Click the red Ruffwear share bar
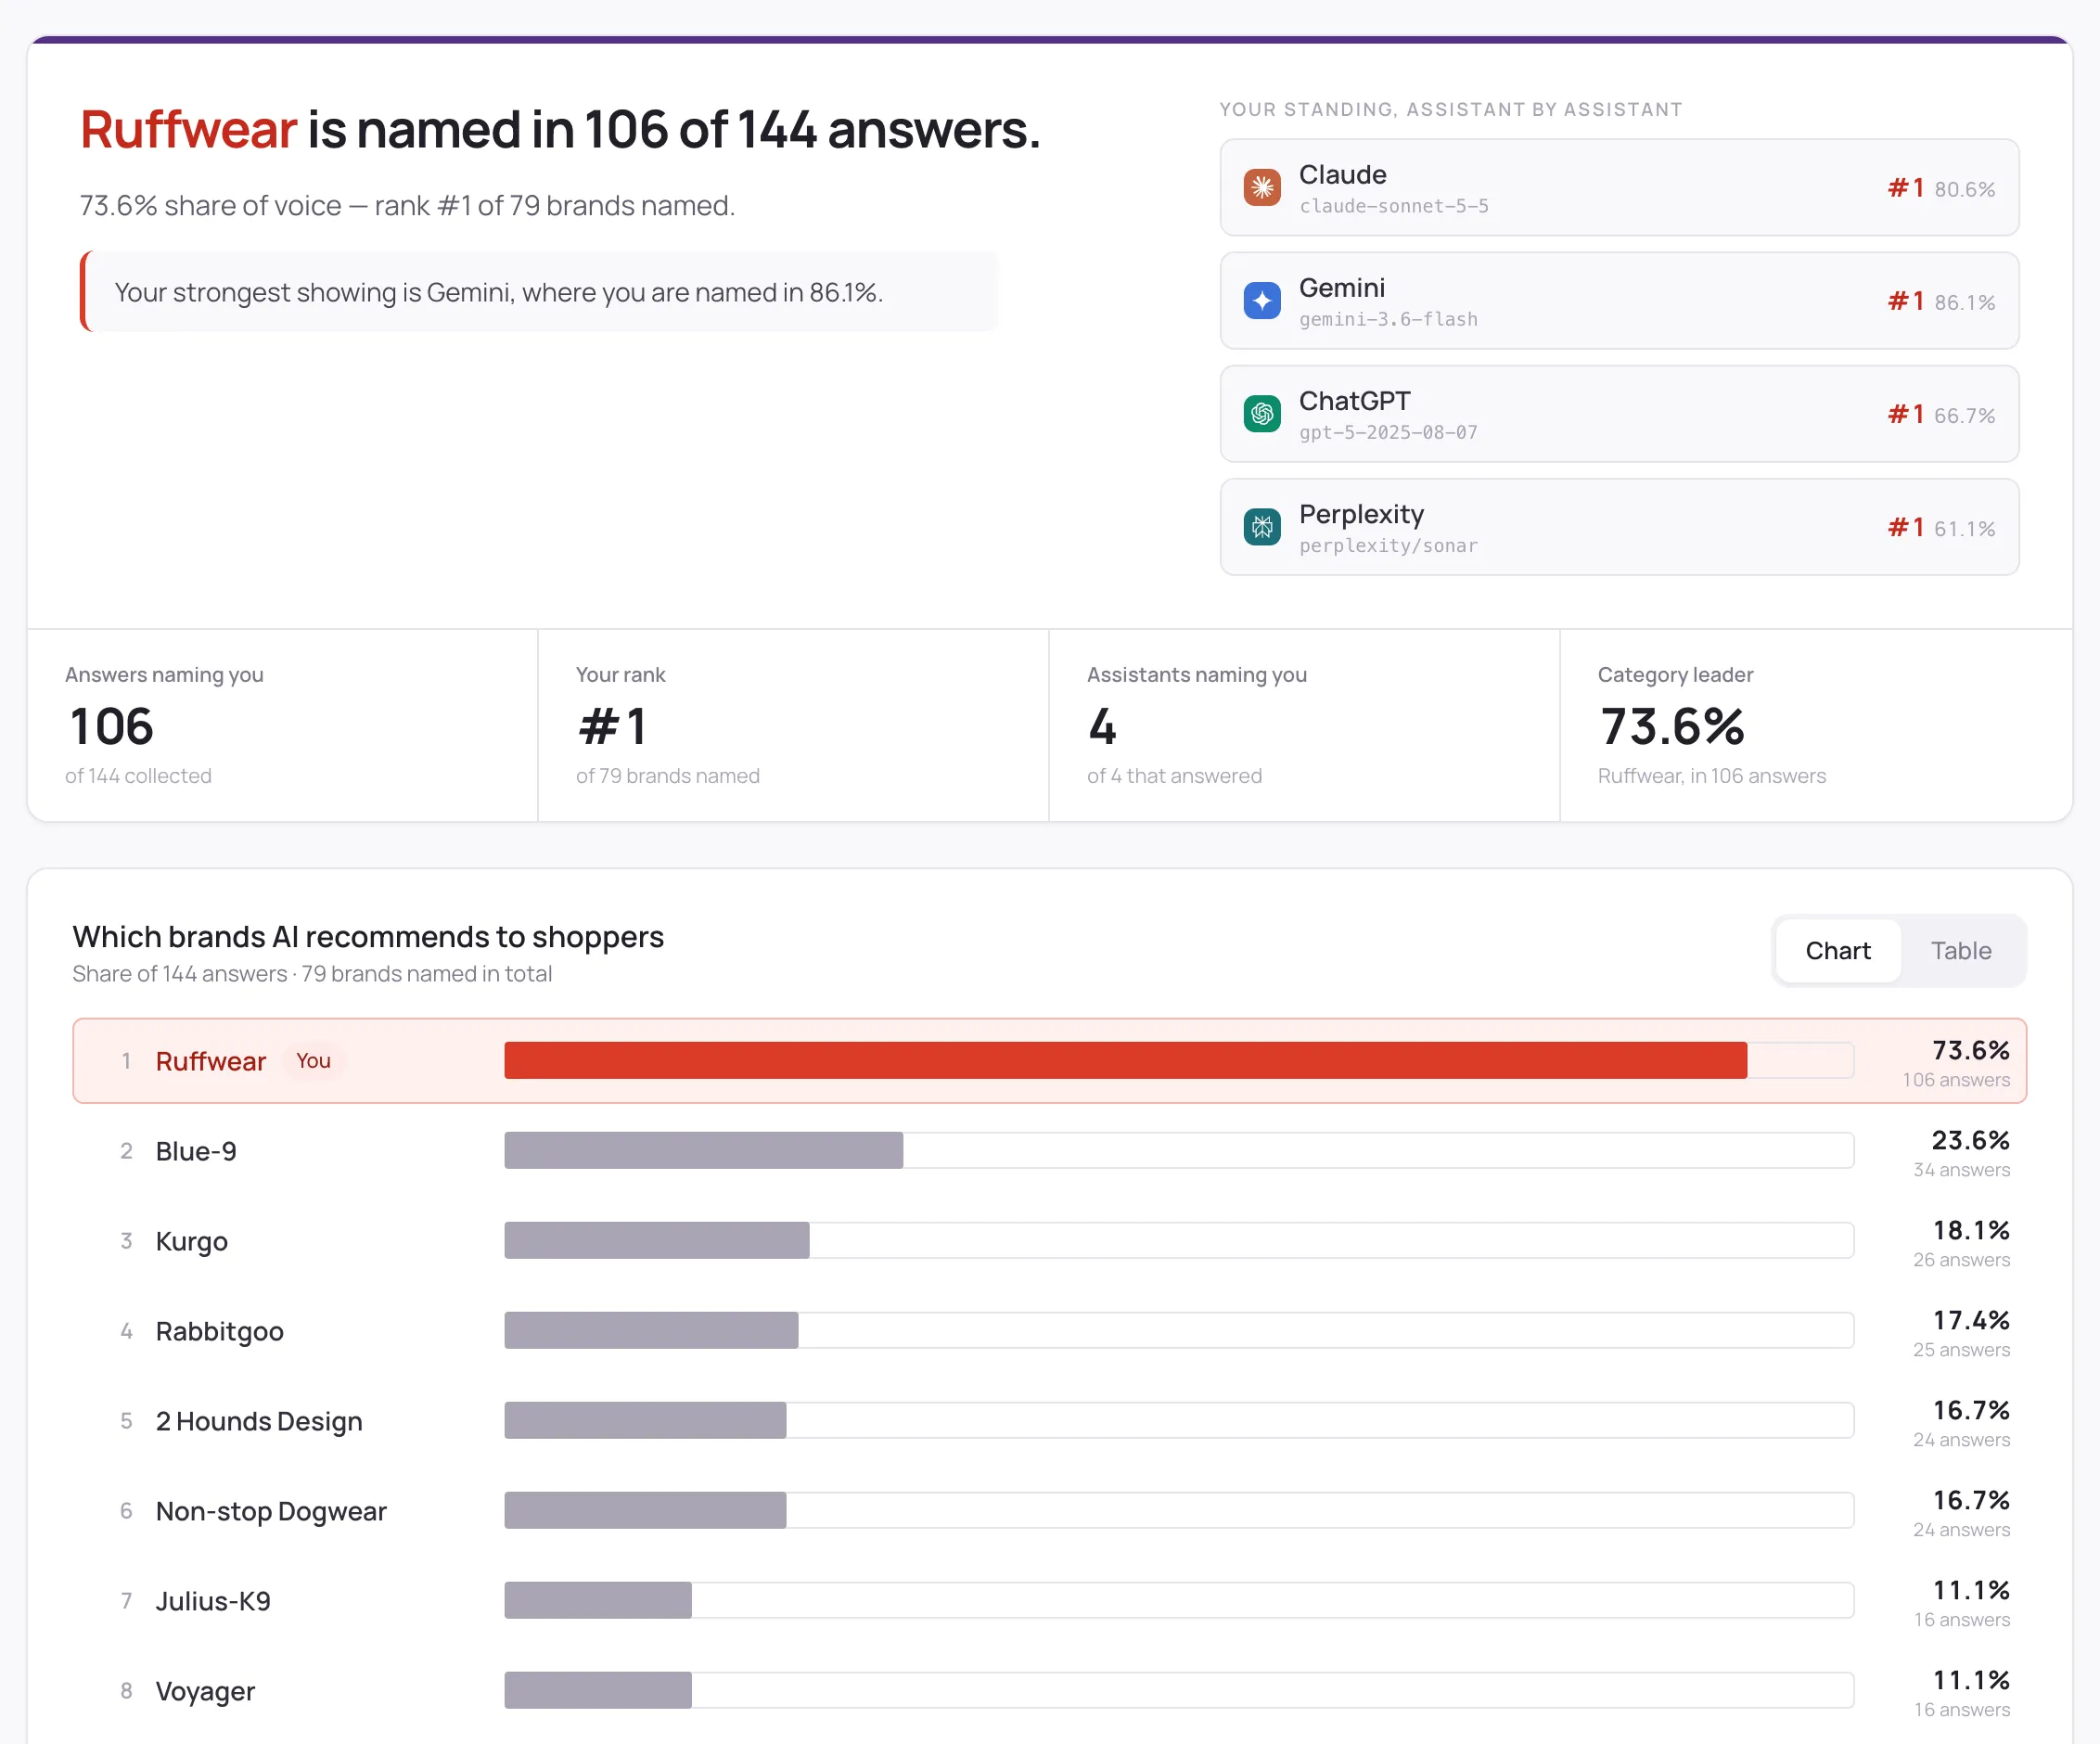This screenshot has height=1744, width=2100. 1125,1060
